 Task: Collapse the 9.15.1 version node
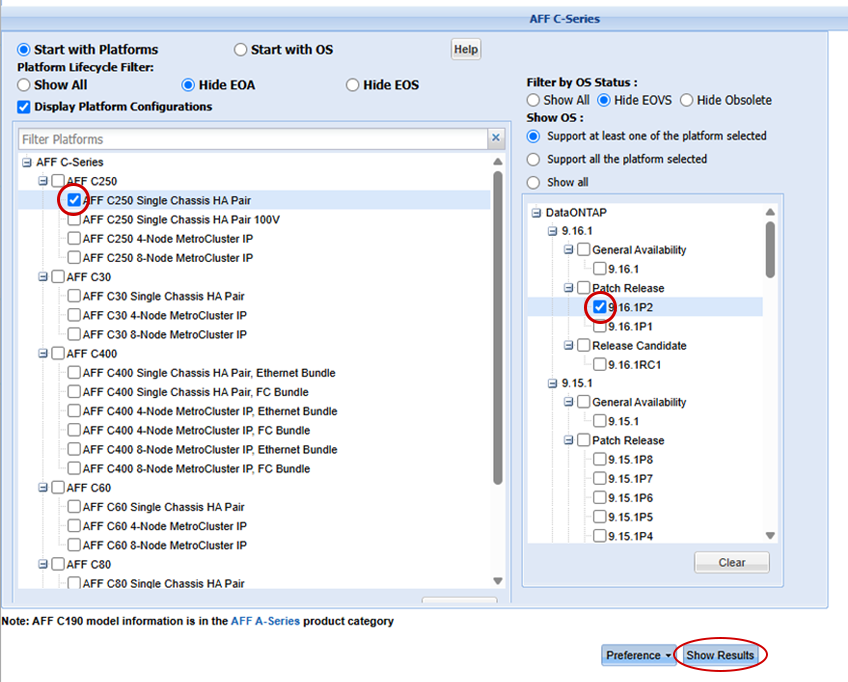[x=552, y=383]
